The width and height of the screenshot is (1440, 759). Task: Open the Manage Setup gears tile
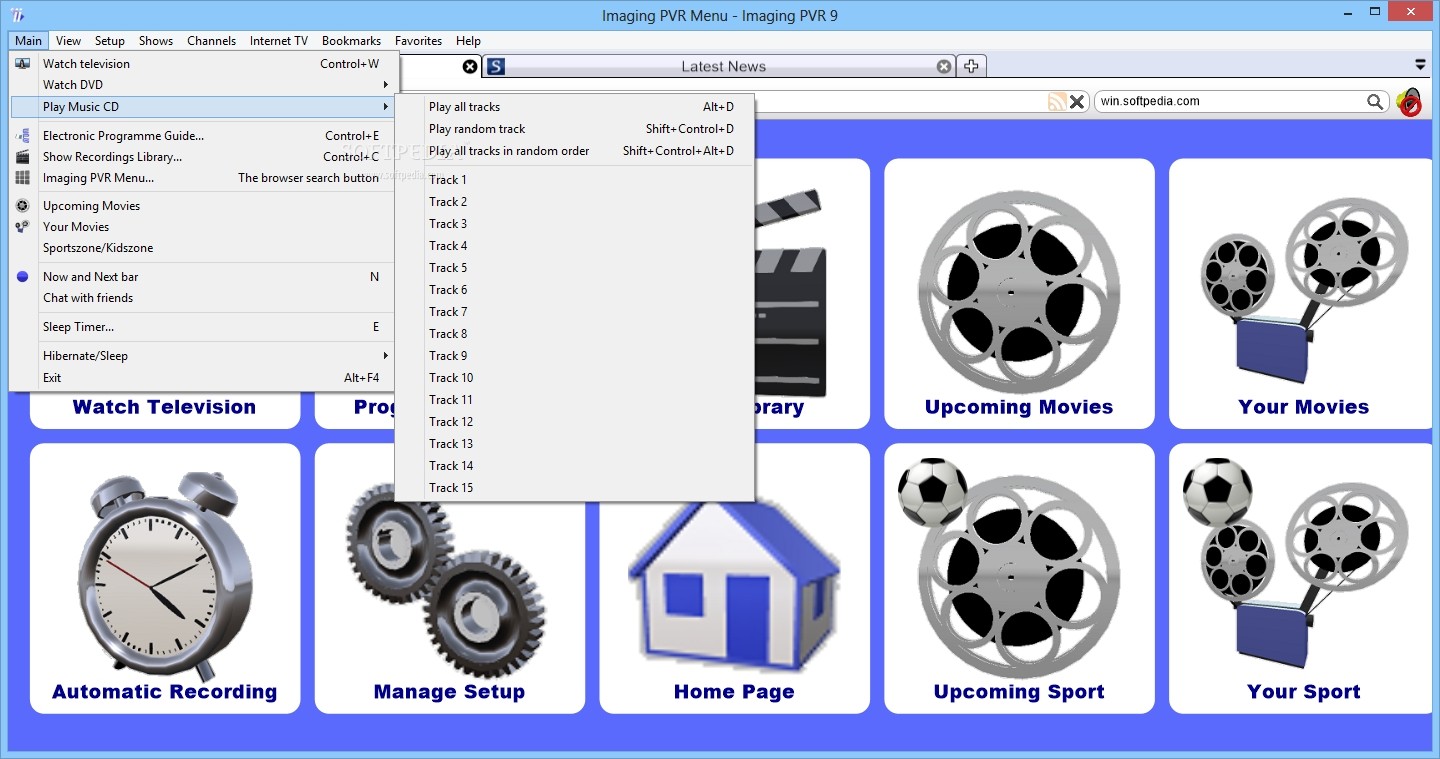(x=449, y=578)
